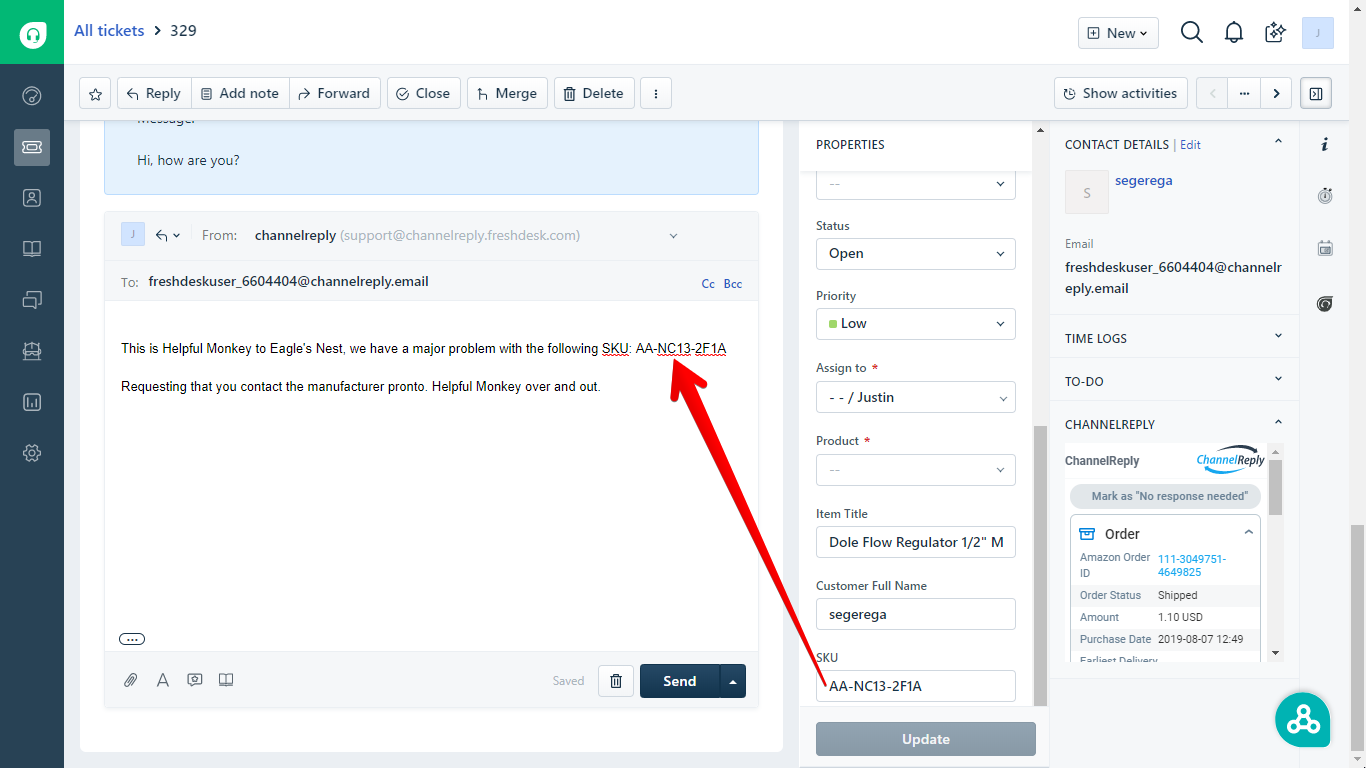The width and height of the screenshot is (1366, 768).
Task: Click Forward in toolbar
Action: click(335, 93)
